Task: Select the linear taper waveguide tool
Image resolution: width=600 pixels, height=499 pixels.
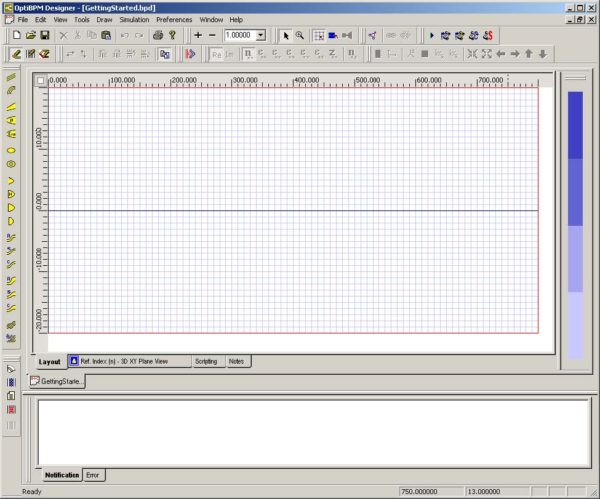Action: pyautogui.click(x=11, y=107)
